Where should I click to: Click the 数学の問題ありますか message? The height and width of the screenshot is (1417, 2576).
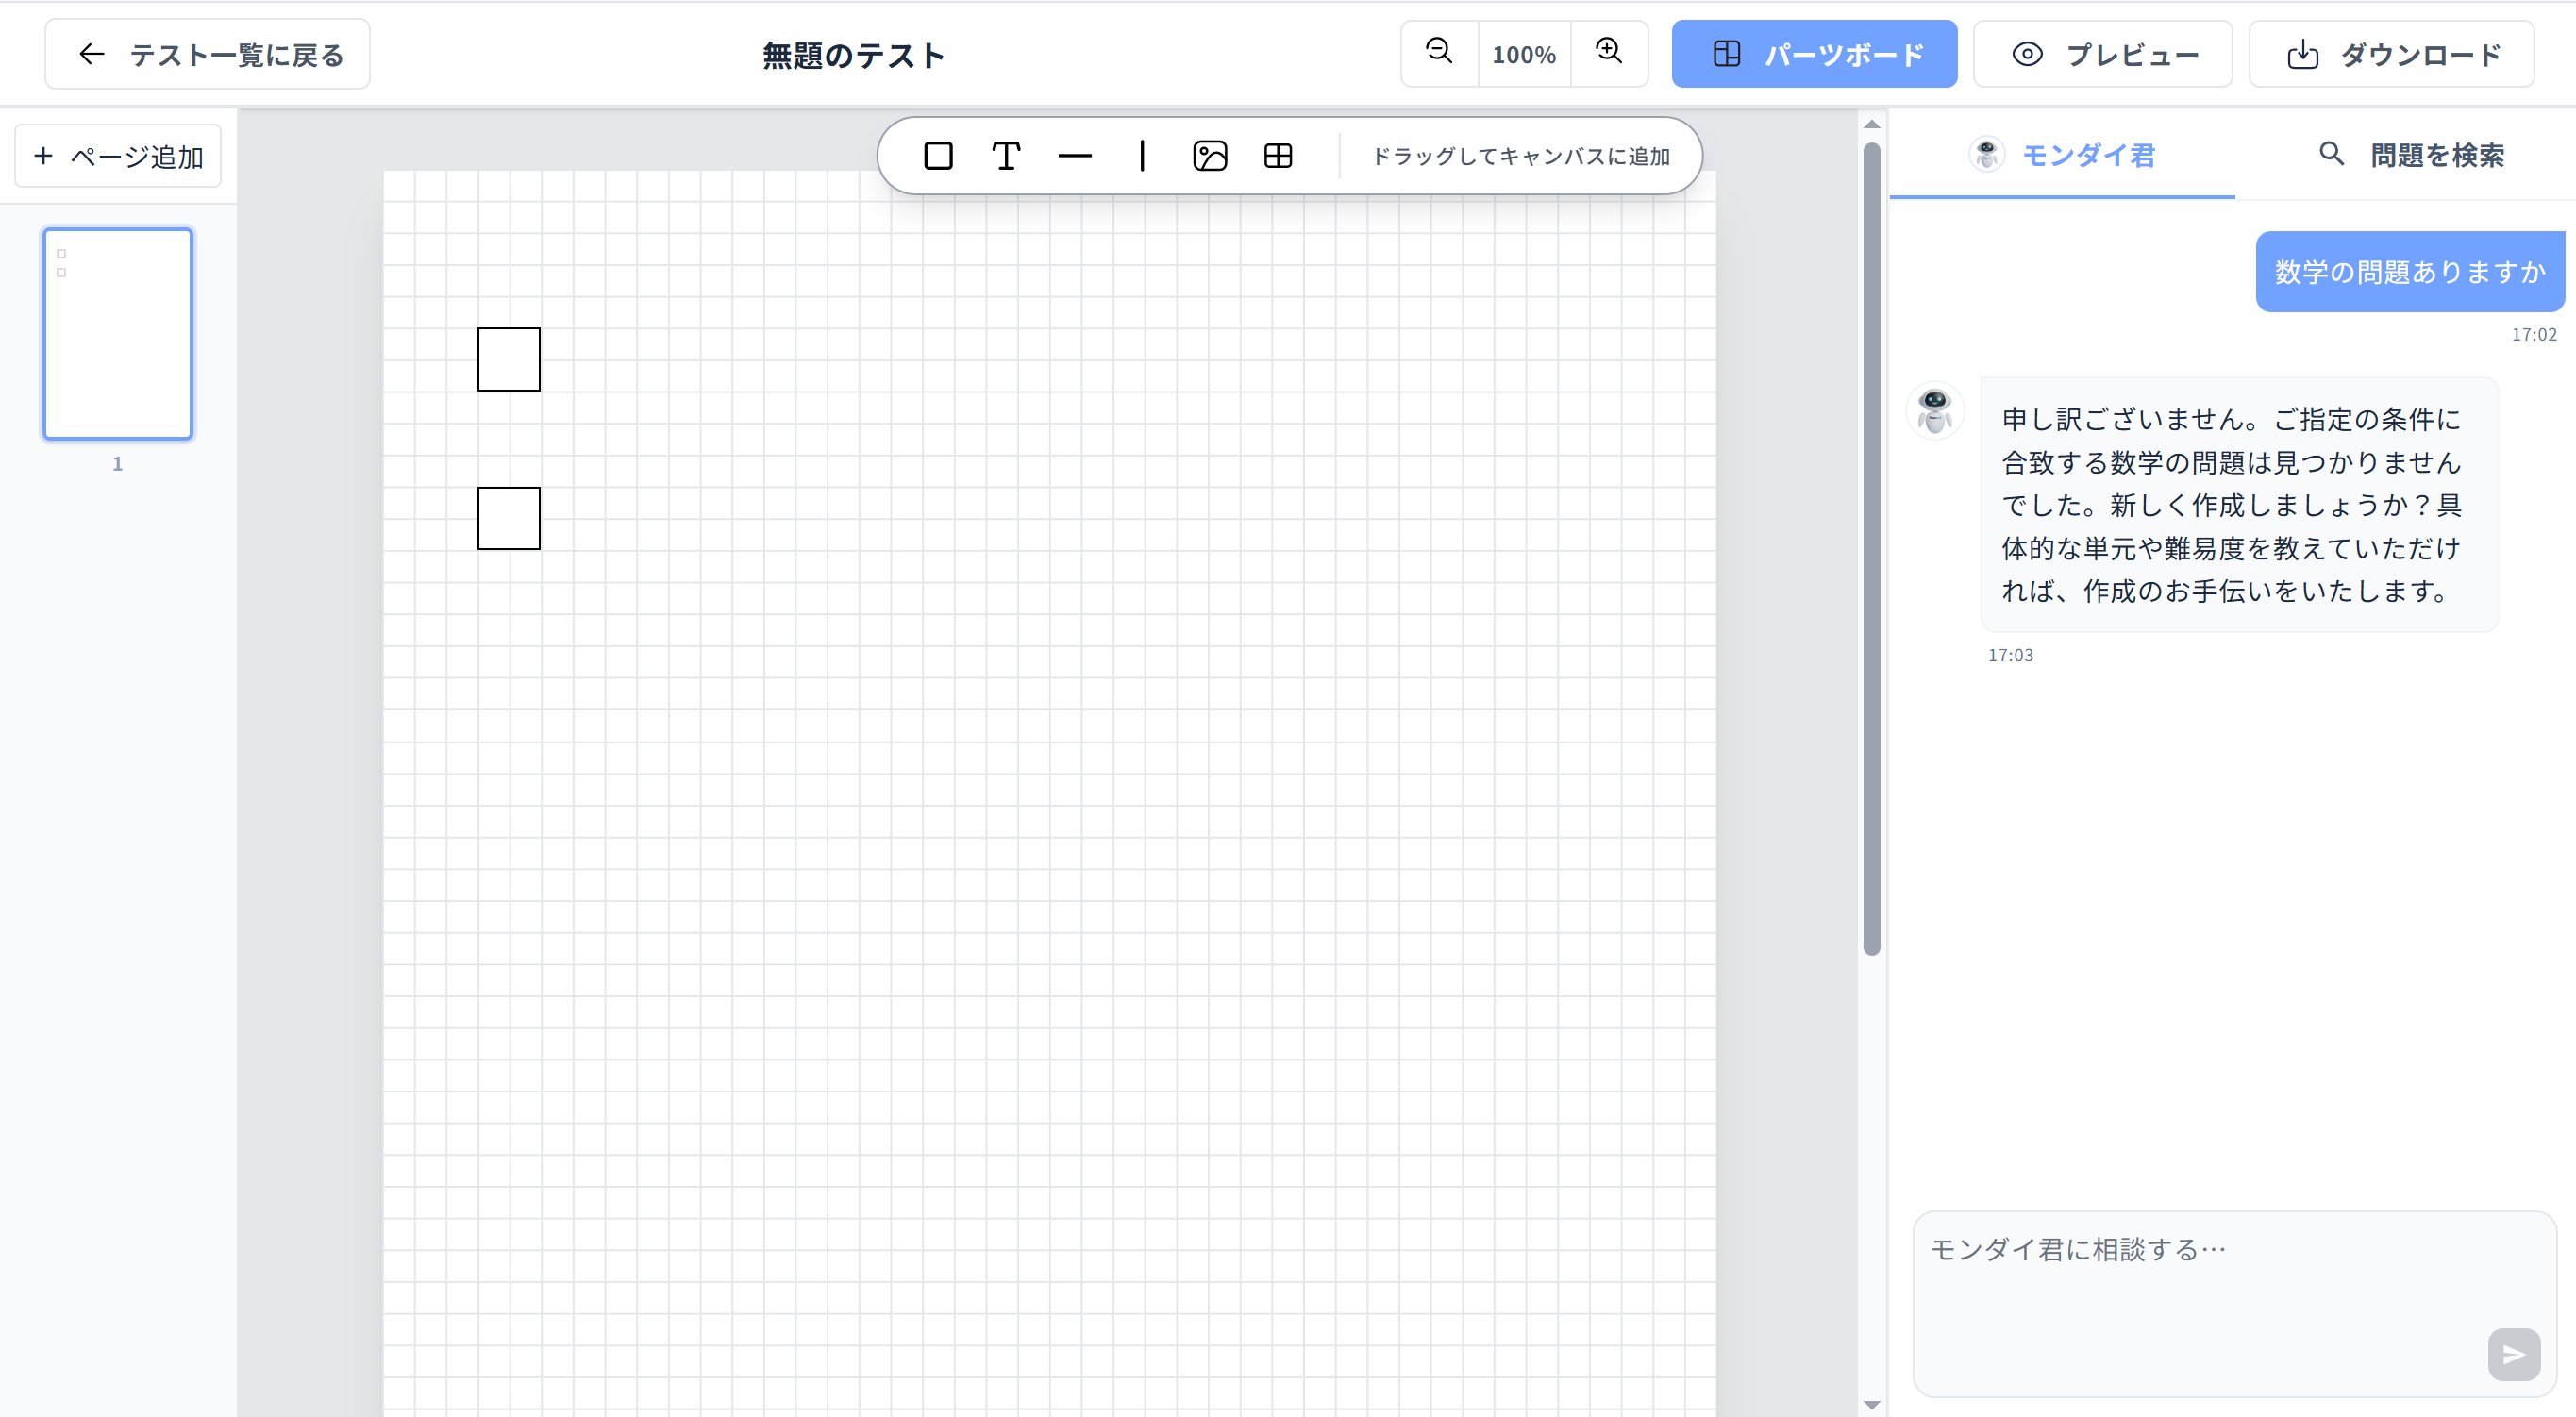click(x=2410, y=272)
